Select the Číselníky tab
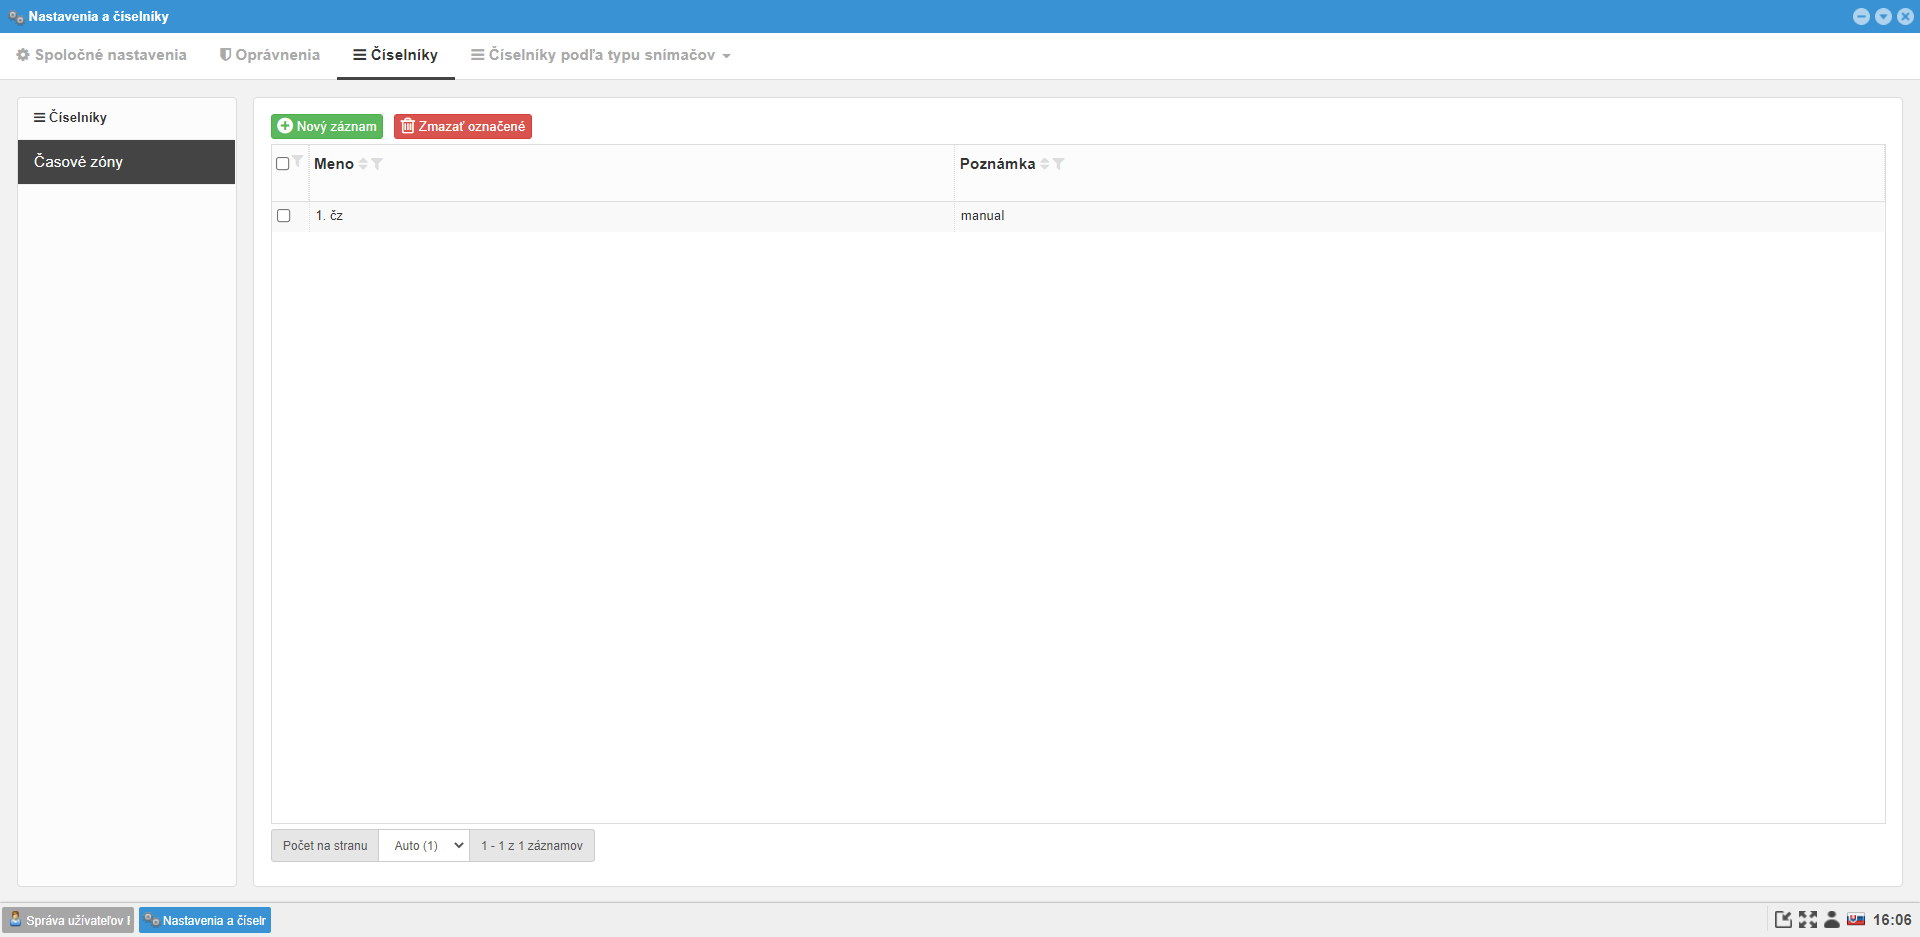The height and width of the screenshot is (937, 1920). point(396,55)
